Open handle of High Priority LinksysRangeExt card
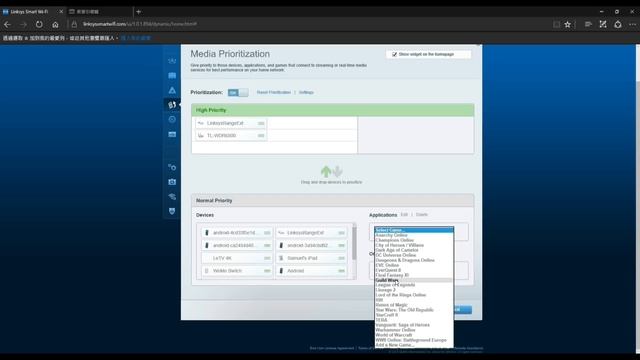 (261, 123)
